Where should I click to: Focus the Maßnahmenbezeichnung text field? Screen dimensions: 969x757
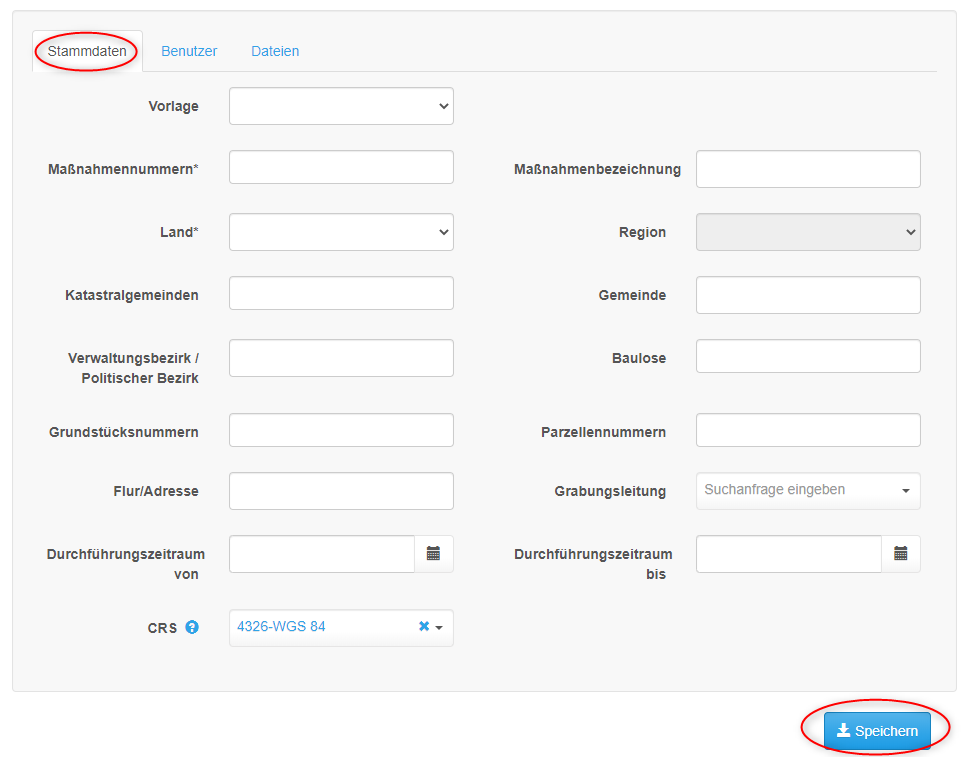(808, 169)
